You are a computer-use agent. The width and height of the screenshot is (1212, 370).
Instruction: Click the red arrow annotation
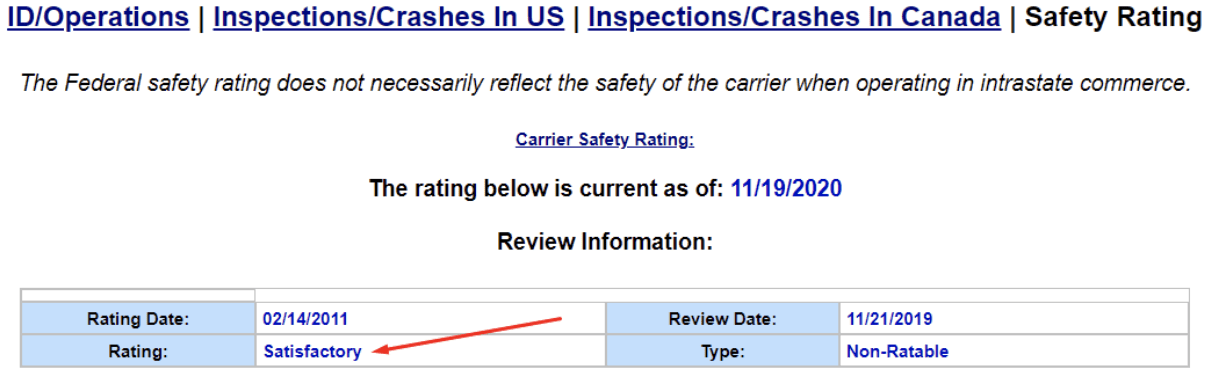click(x=466, y=334)
